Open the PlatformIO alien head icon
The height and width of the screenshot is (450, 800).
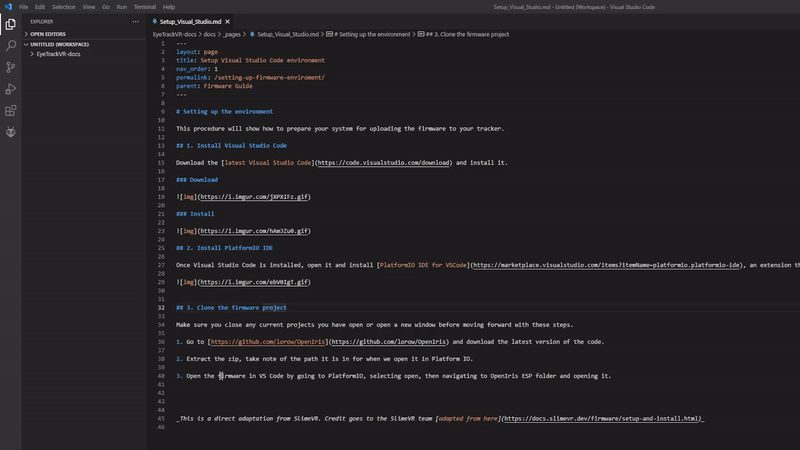[x=10, y=132]
